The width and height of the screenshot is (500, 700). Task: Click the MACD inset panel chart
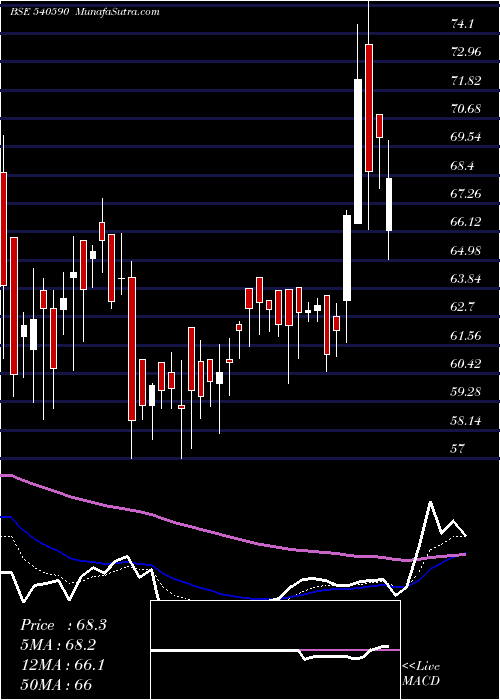point(275,650)
